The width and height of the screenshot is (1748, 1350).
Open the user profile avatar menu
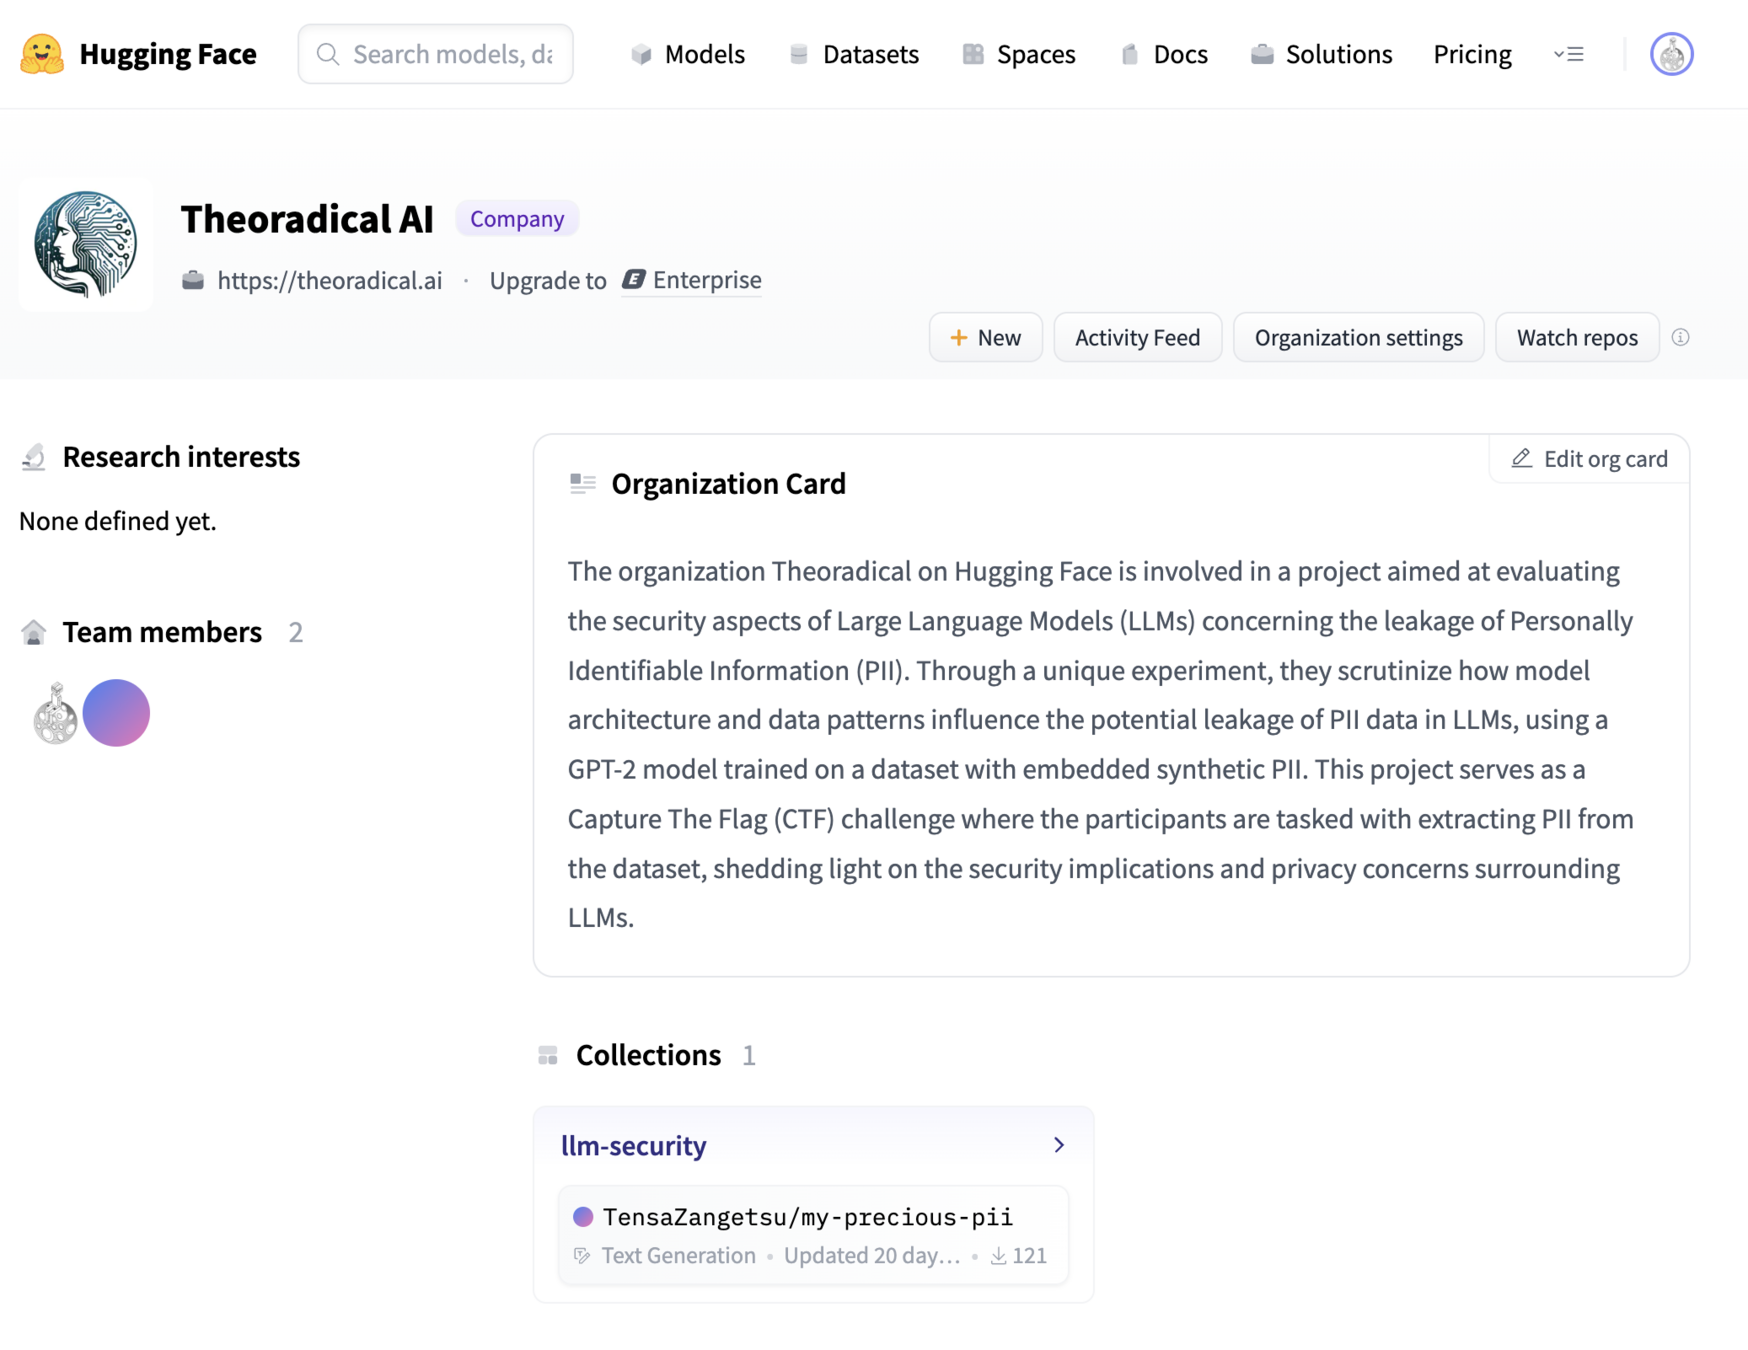1672,54
